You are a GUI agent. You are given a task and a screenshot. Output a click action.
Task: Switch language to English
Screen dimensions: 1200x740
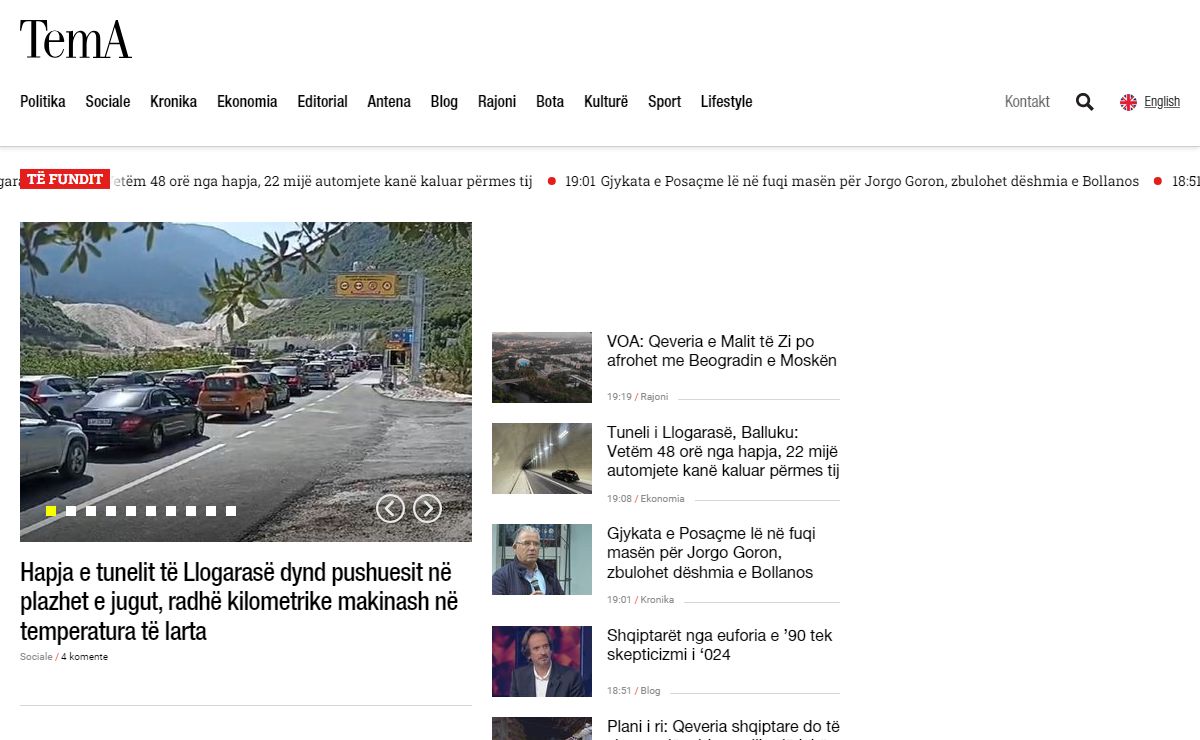(1161, 102)
